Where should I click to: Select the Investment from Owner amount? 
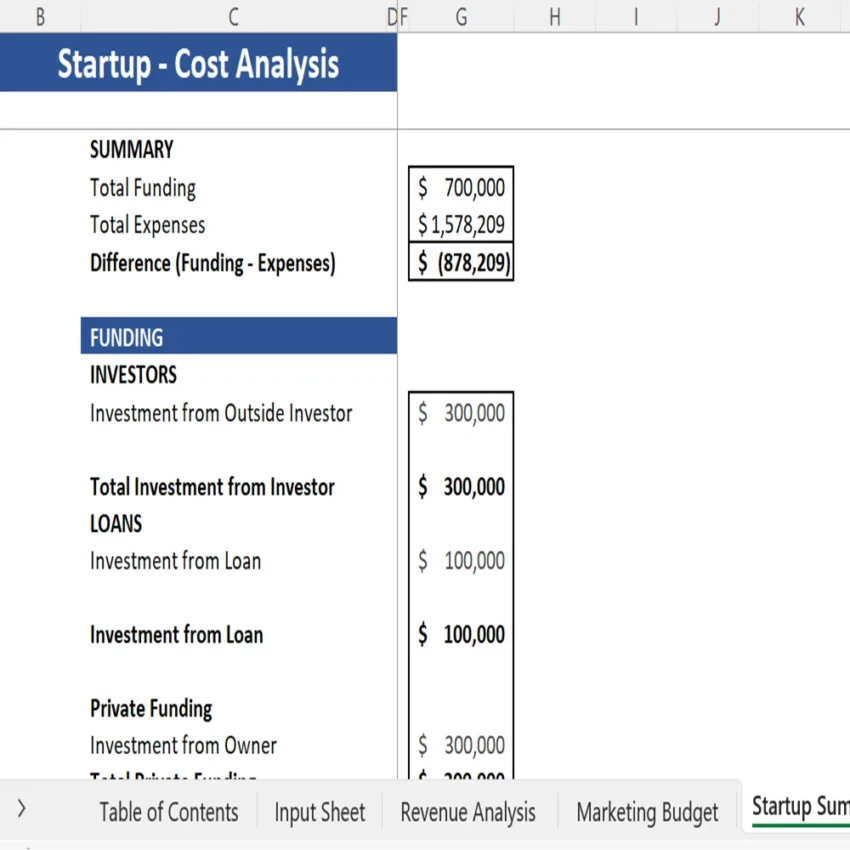(461, 745)
